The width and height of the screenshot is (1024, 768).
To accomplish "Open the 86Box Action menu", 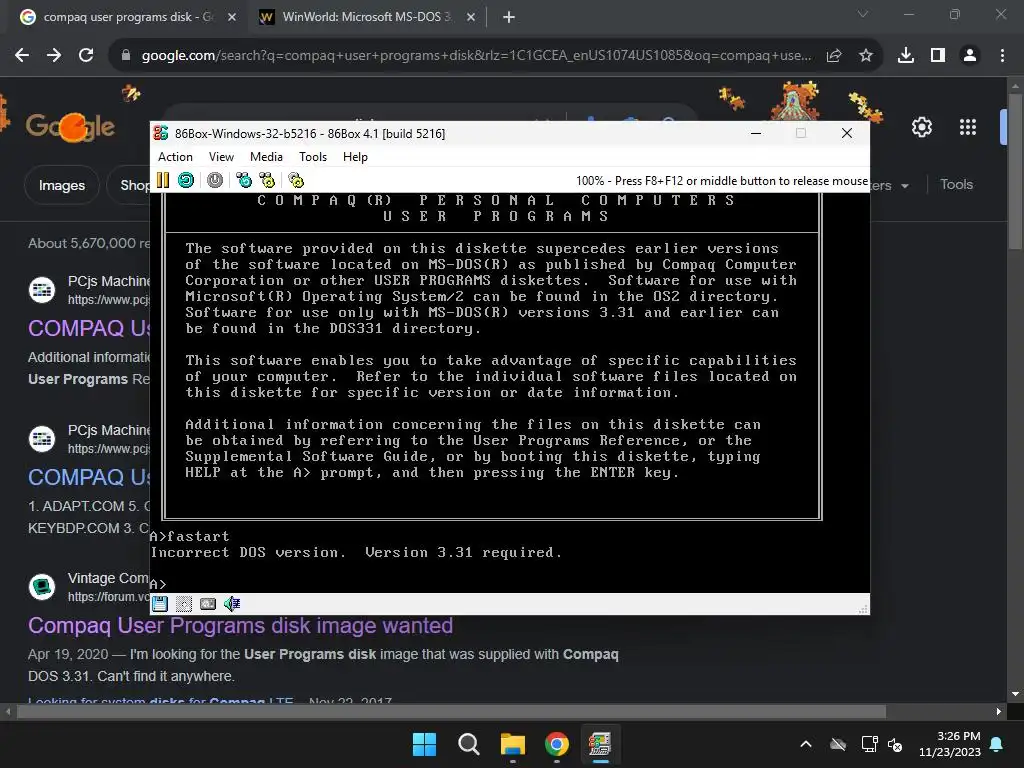I will (x=175, y=157).
